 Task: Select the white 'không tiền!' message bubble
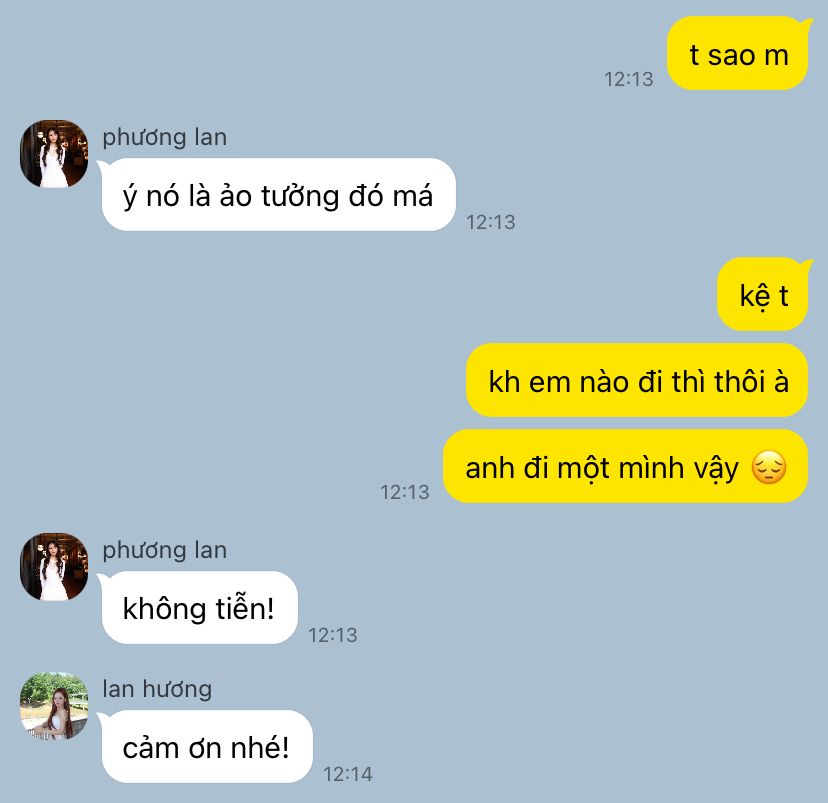coord(199,607)
